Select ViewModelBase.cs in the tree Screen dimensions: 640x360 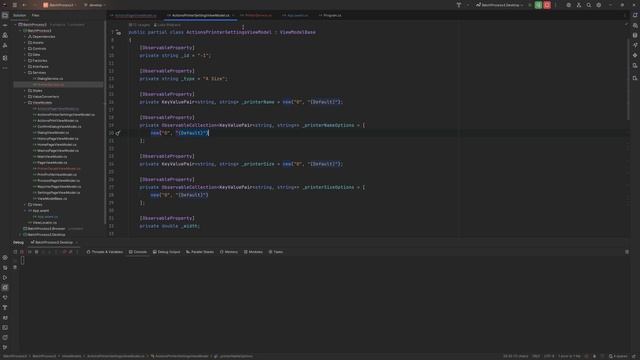50,199
